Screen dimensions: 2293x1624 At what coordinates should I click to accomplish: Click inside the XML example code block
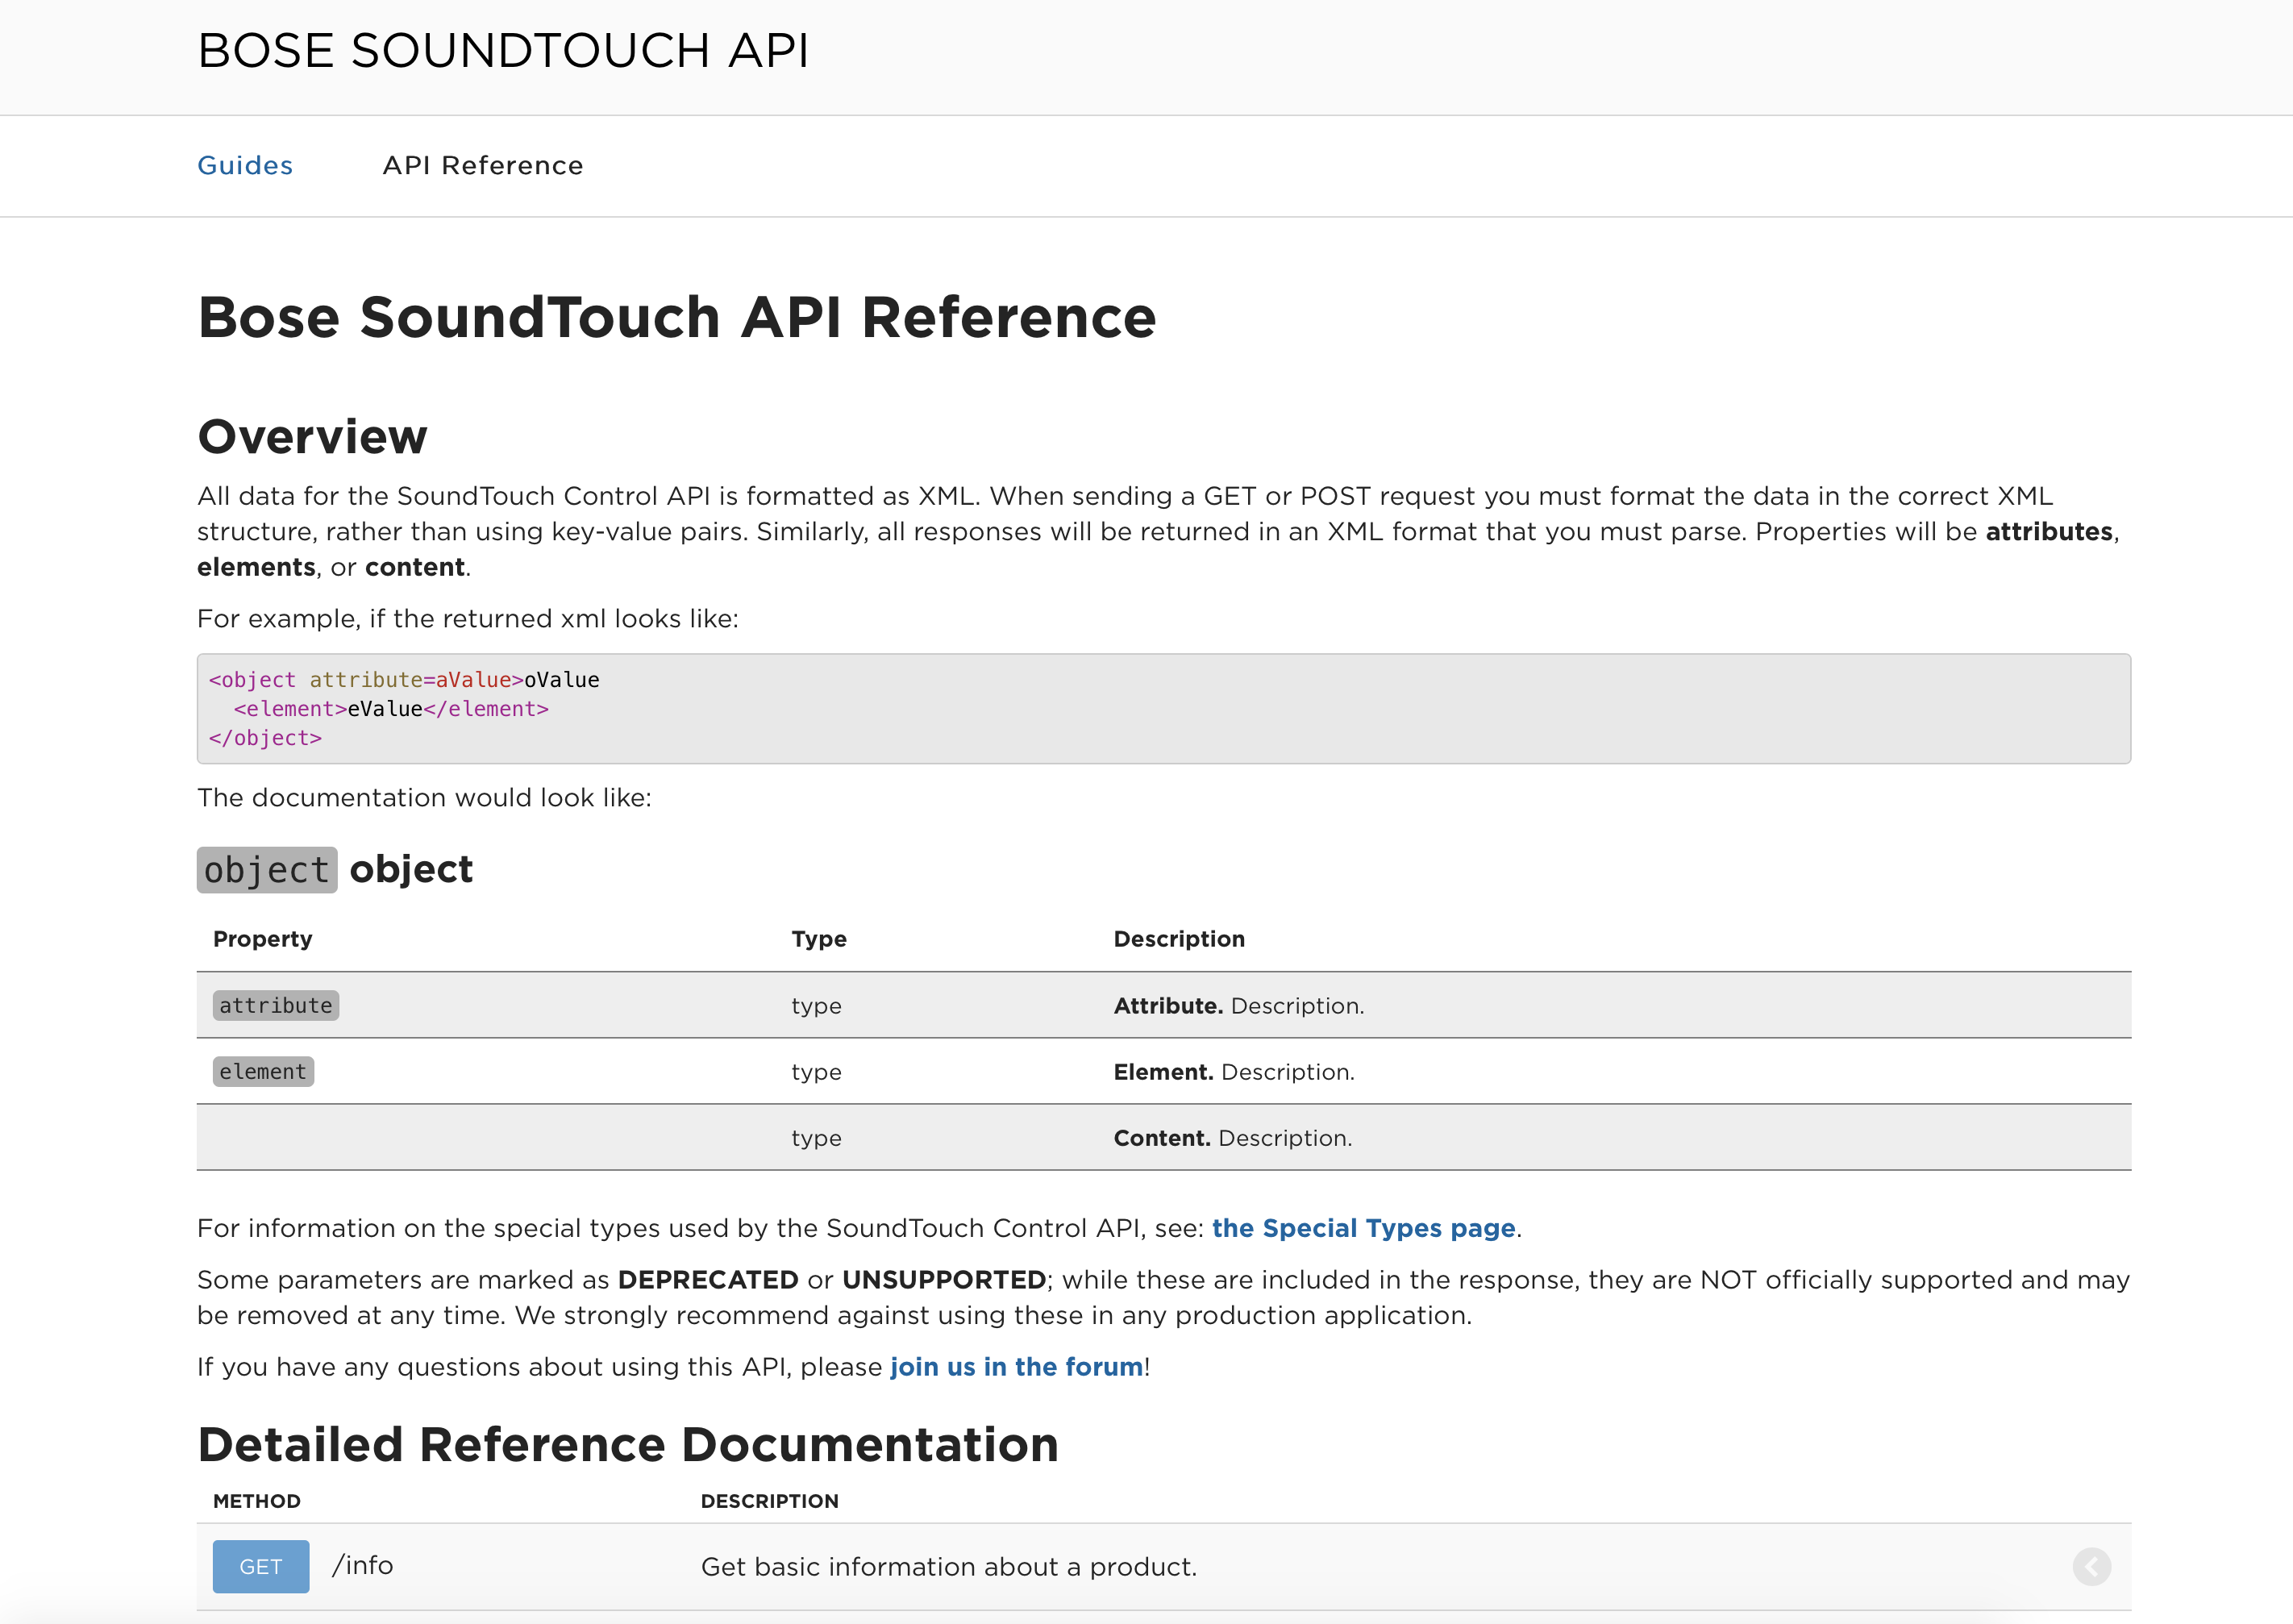(x=1163, y=708)
